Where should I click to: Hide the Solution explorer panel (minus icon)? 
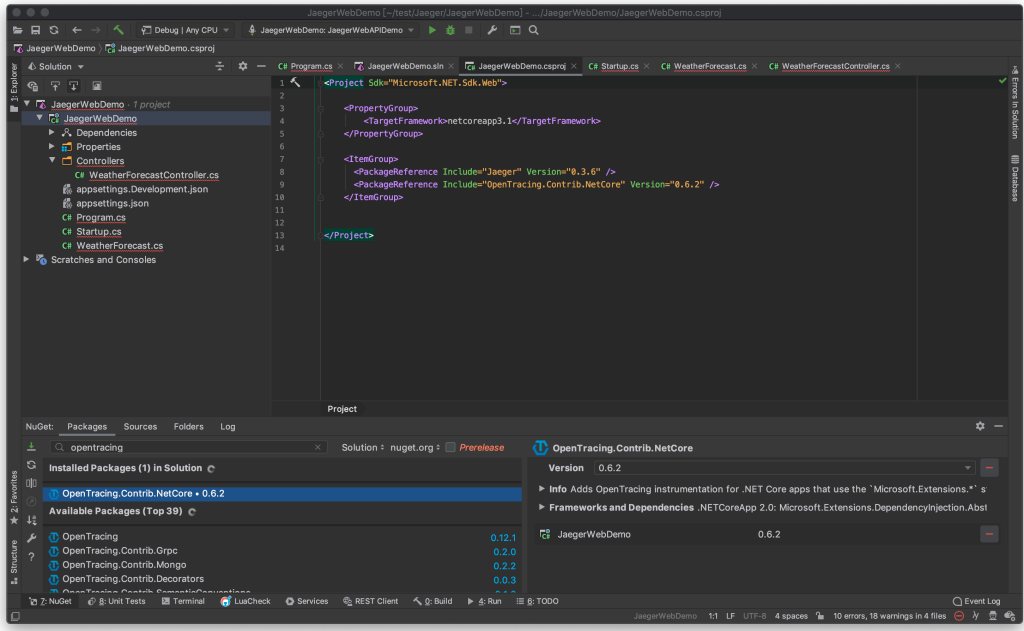pos(261,66)
